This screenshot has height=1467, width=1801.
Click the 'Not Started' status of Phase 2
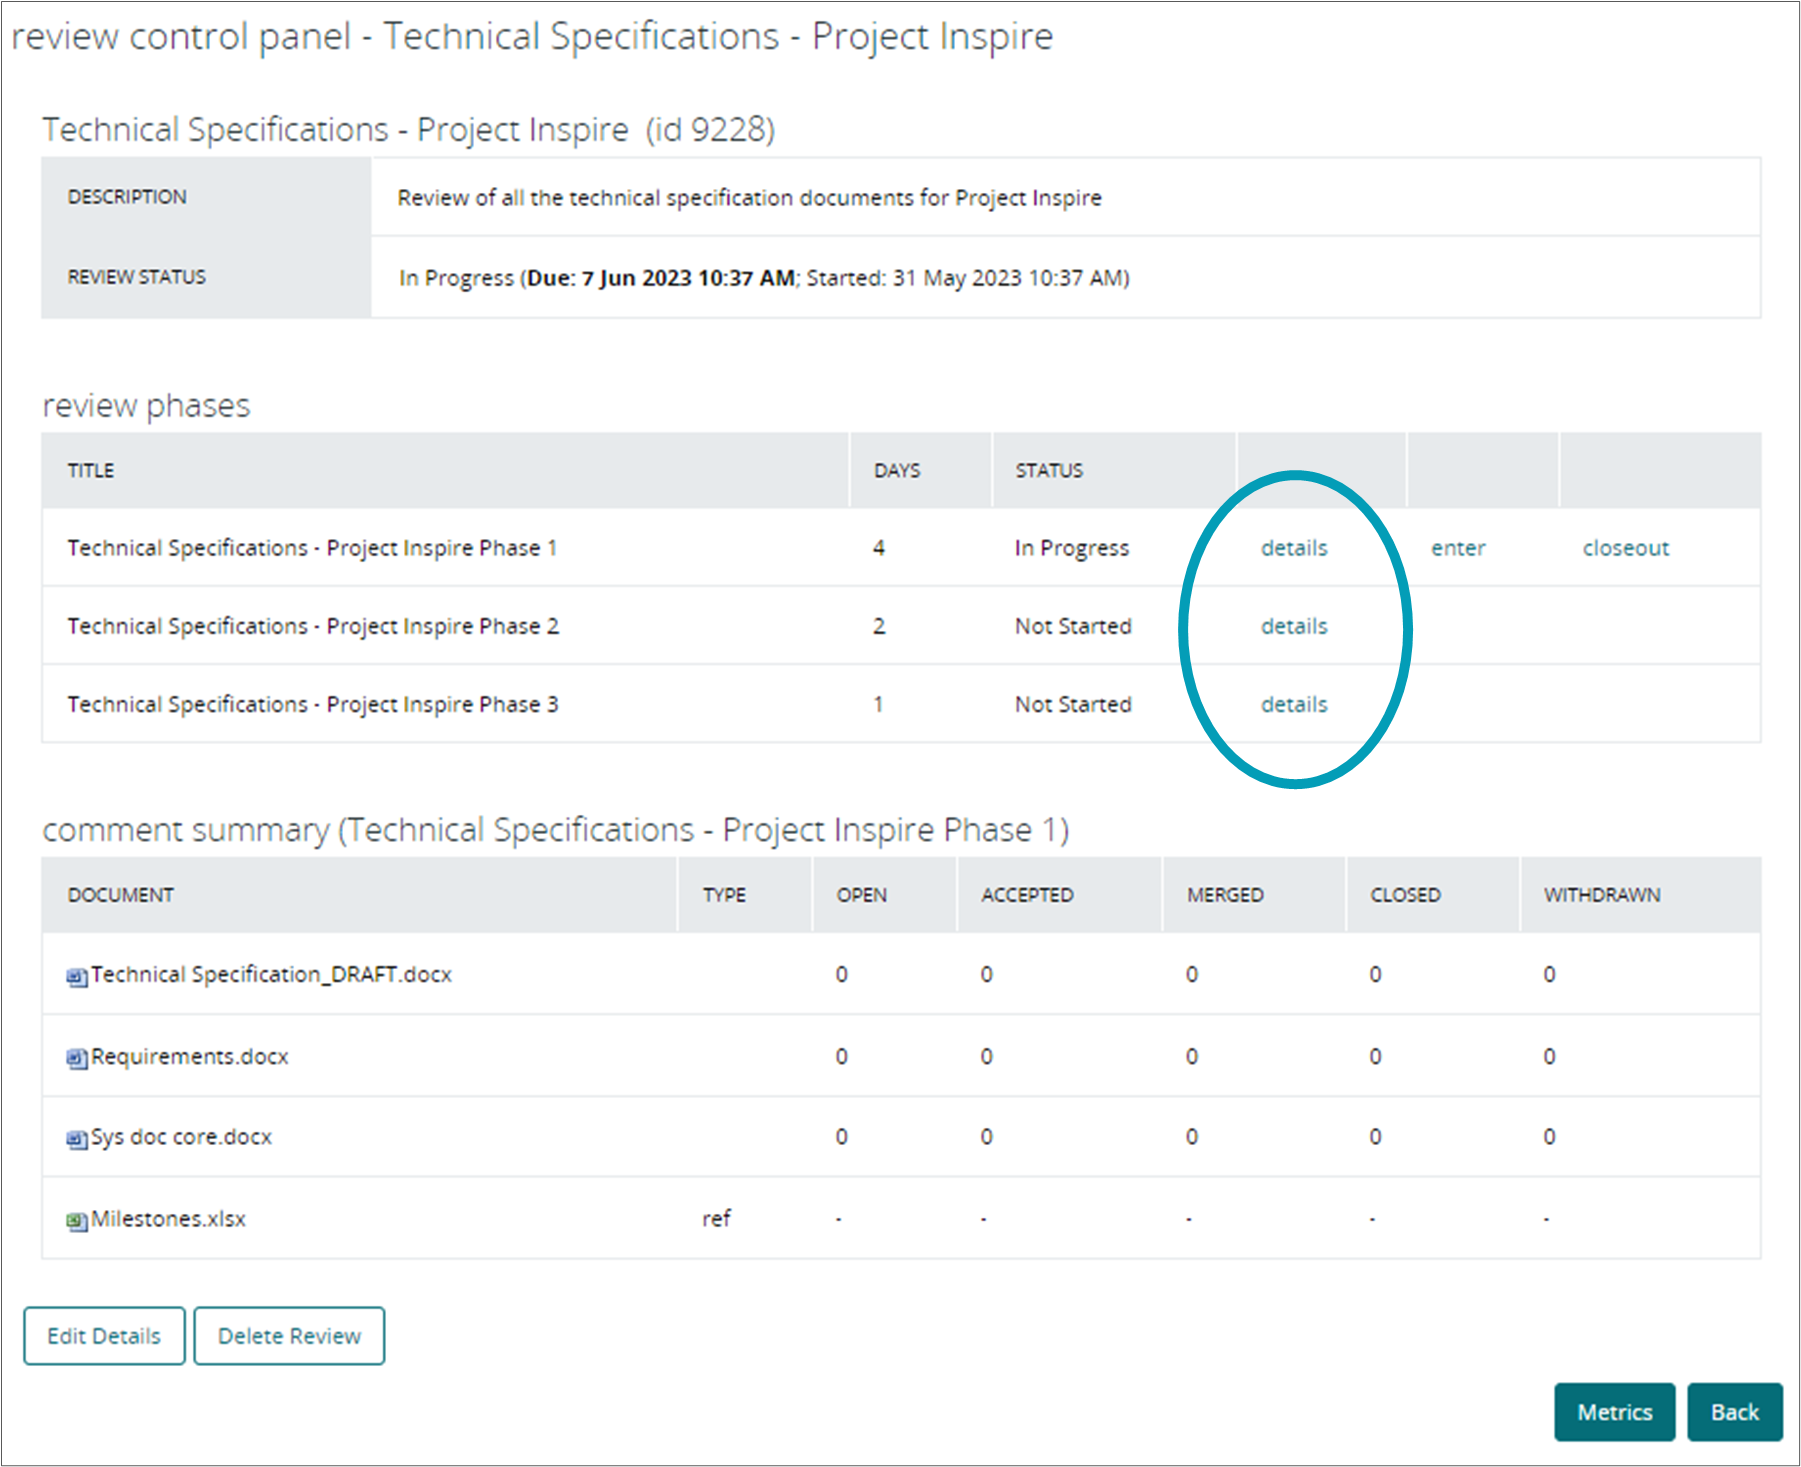pos(1073,626)
